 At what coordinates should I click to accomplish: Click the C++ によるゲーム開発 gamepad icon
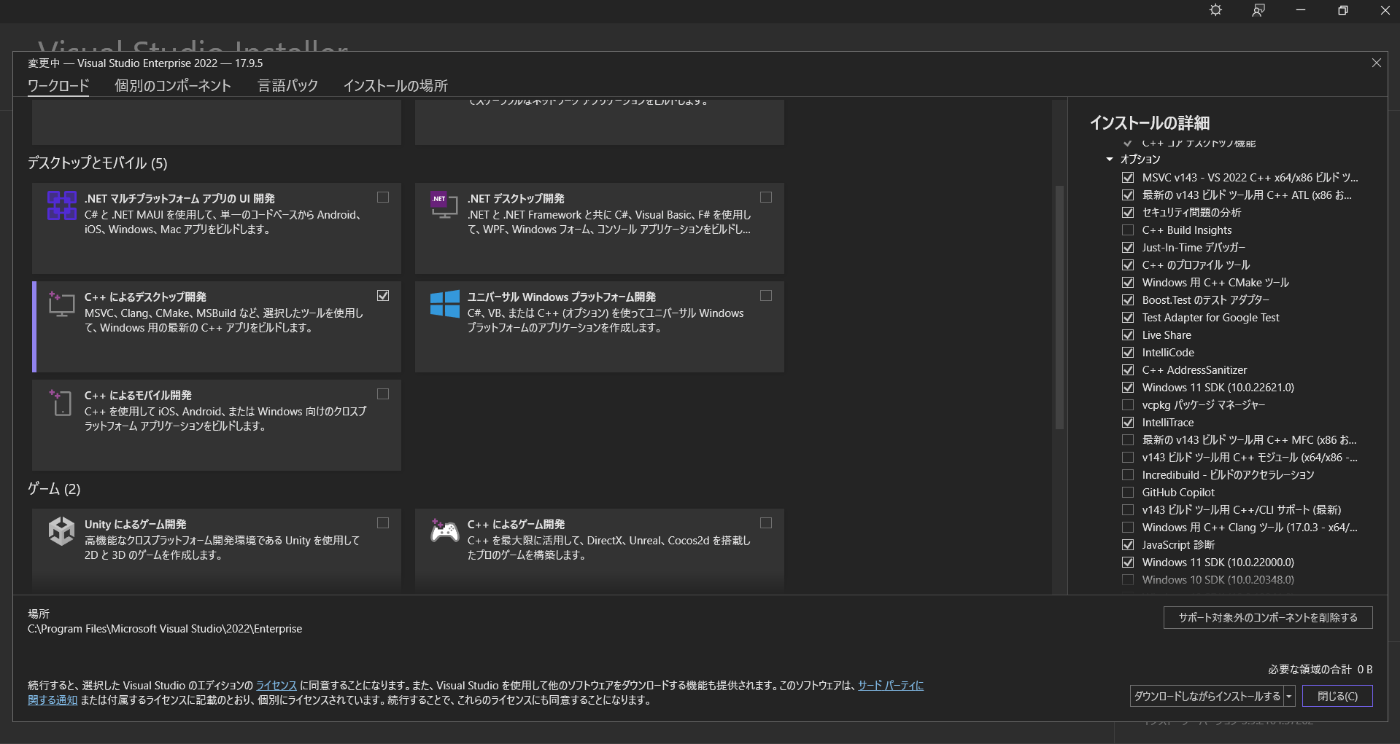[444, 531]
